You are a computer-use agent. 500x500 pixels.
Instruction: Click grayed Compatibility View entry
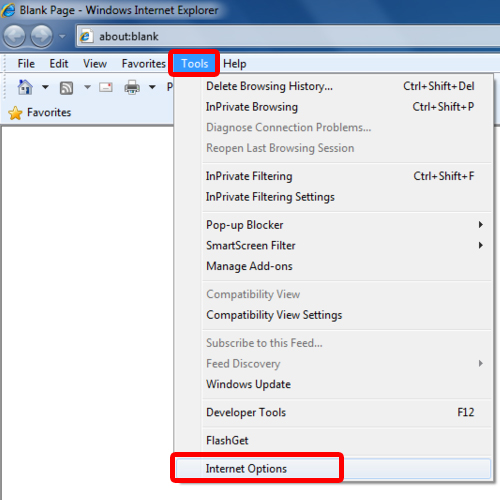click(x=333, y=294)
